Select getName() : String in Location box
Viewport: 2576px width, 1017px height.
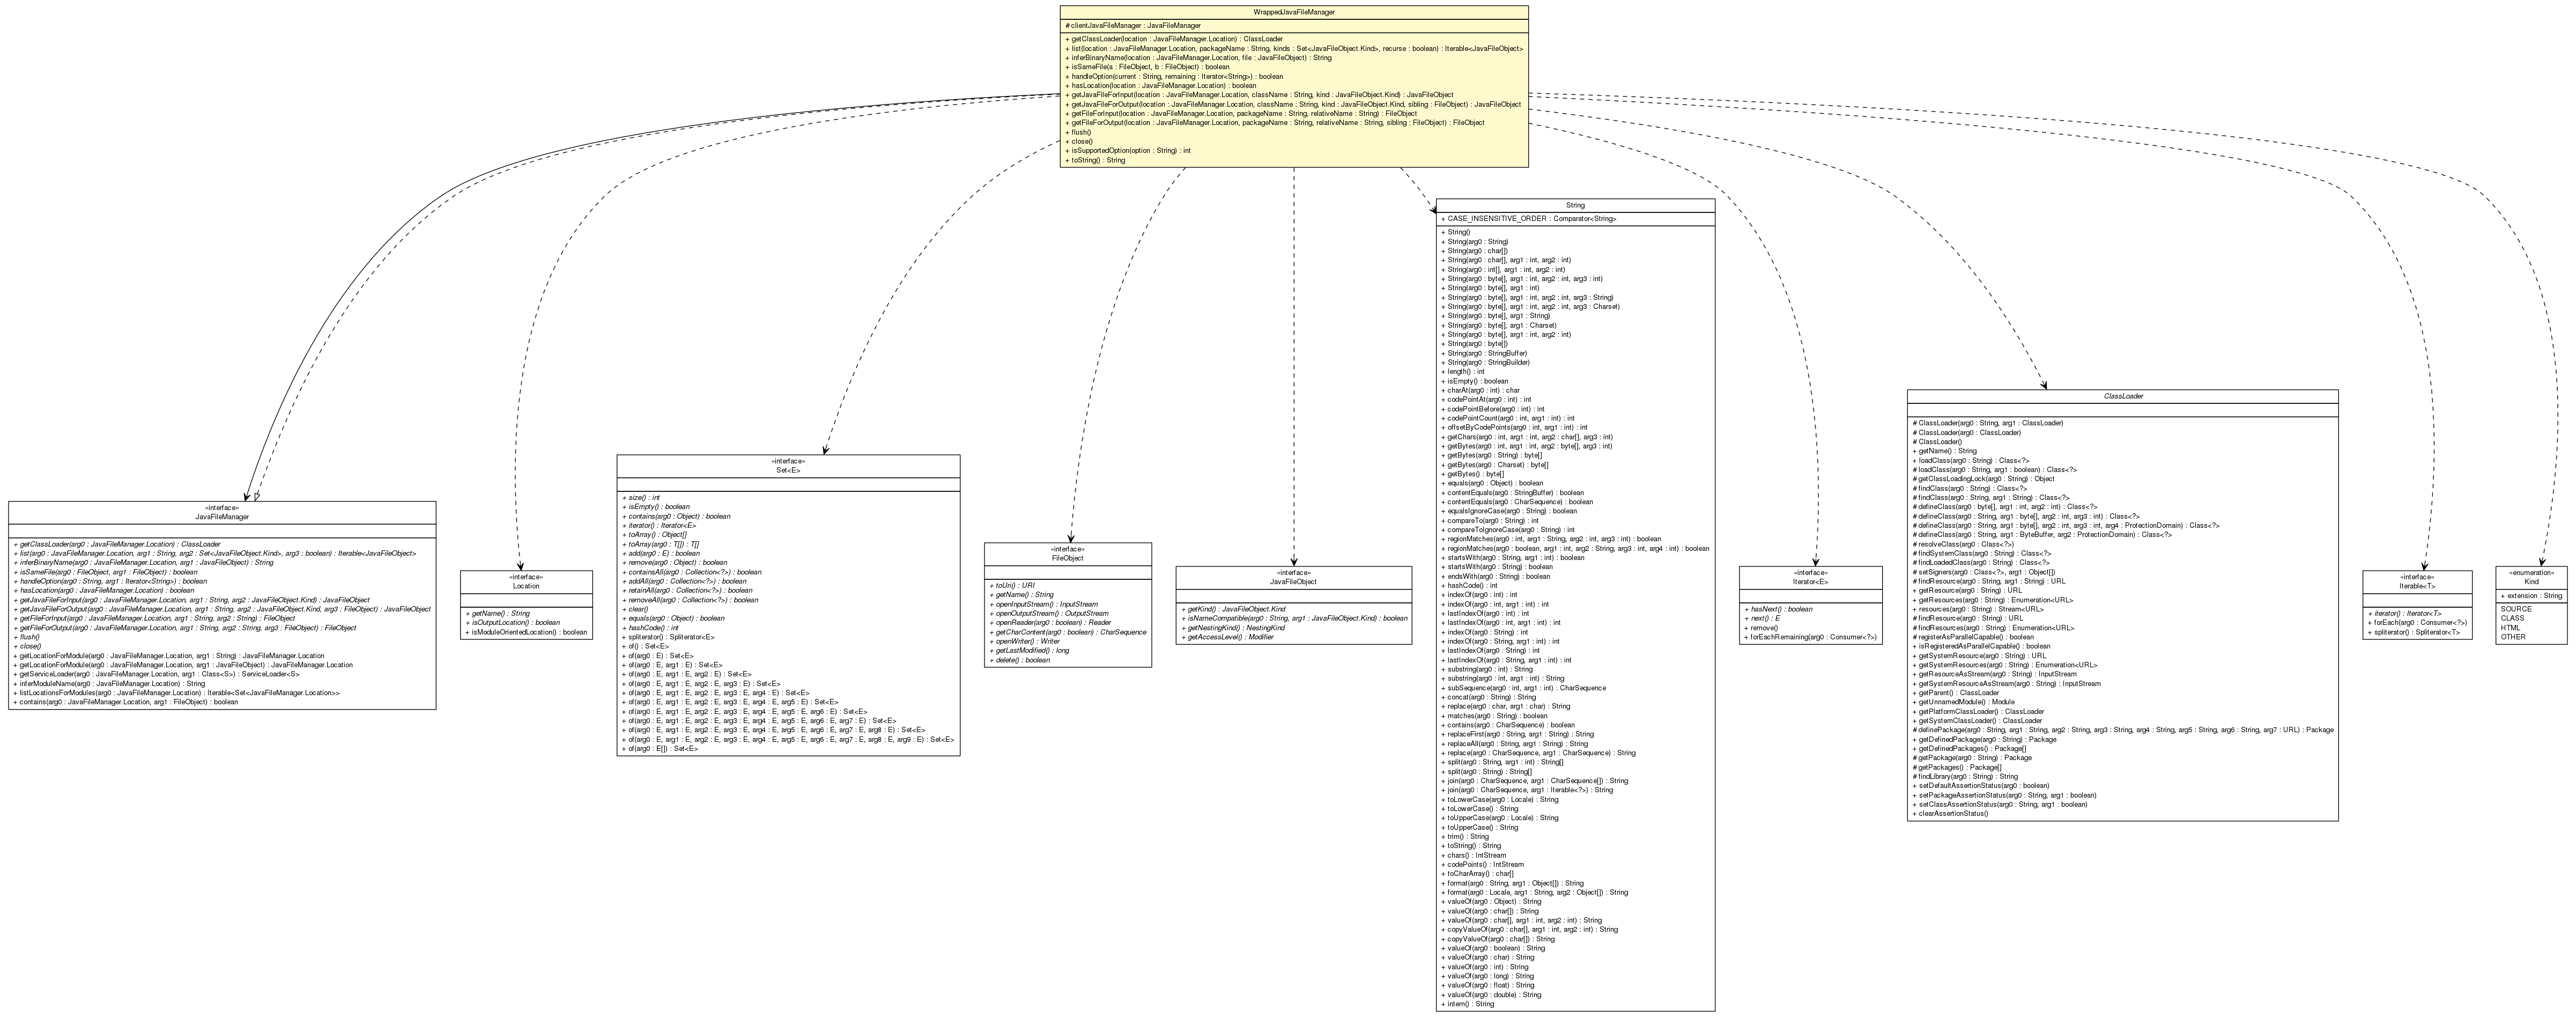point(497,613)
